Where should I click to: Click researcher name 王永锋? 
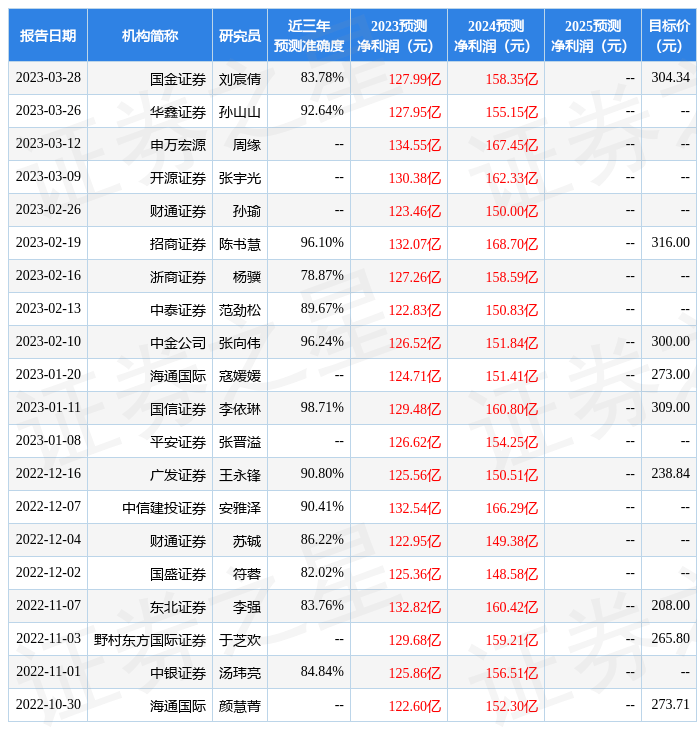pos(240,476)
